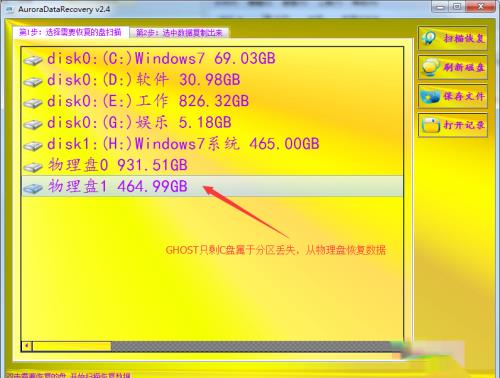The width and height of the screenshot is (500, 378).
Task: Select disk1 (H:) Windows7系统 465.00GB entry
Action: (212, 144)
